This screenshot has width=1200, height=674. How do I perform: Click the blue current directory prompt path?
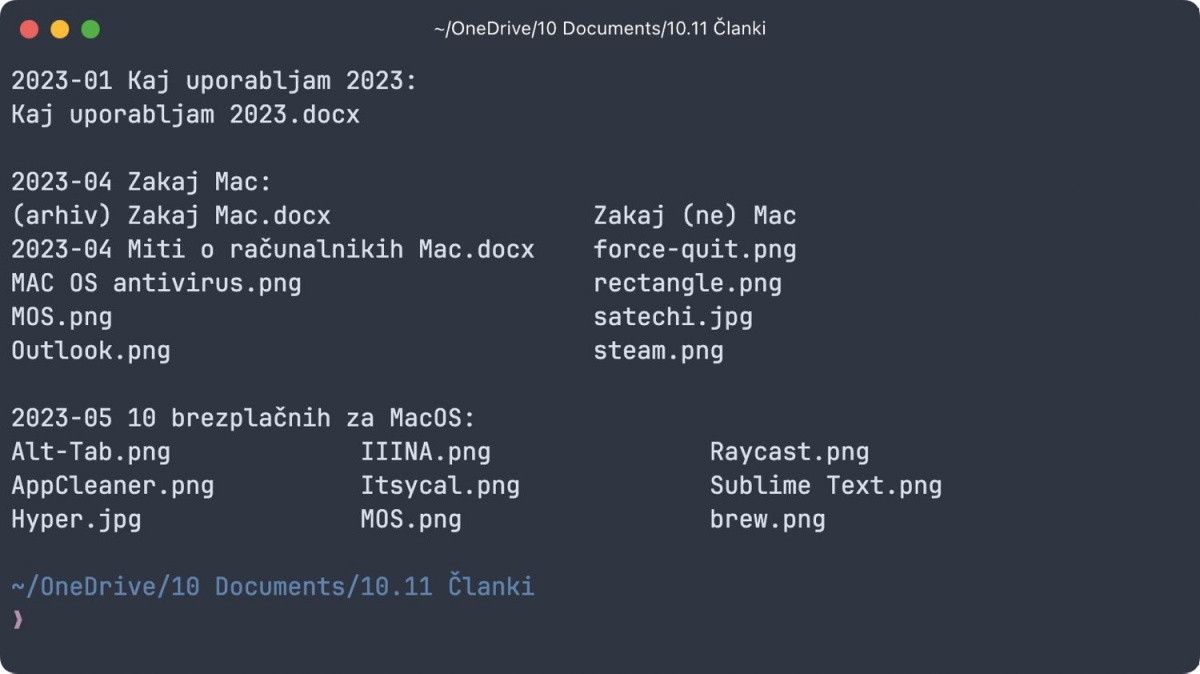[273, 586]
